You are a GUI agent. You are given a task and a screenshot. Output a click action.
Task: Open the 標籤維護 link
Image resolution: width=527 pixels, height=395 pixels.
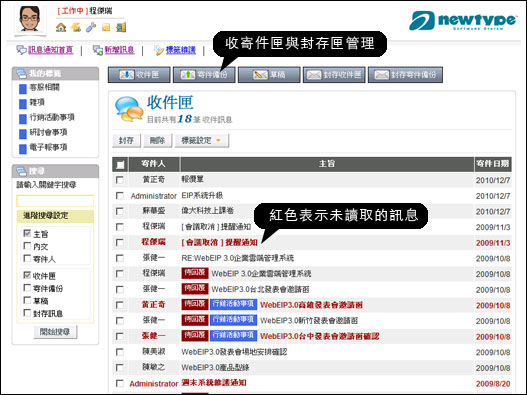pyautogui.click(x=180, y=50)
